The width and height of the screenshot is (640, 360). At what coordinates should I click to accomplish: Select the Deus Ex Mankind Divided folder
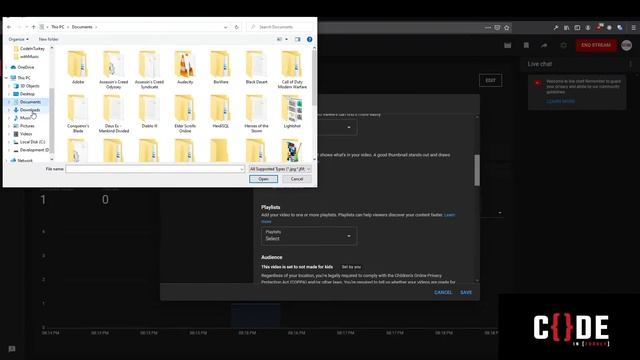coord(113,113)
